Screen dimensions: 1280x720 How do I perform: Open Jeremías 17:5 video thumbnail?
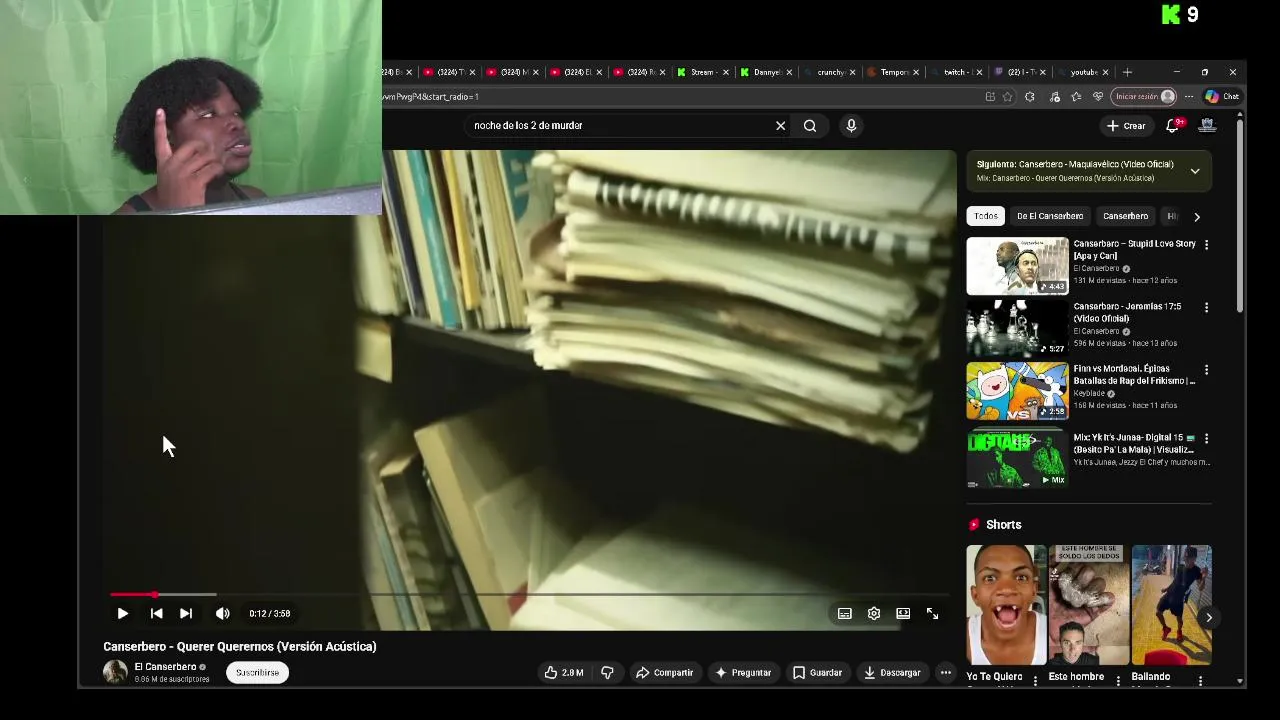point(1017,328)
